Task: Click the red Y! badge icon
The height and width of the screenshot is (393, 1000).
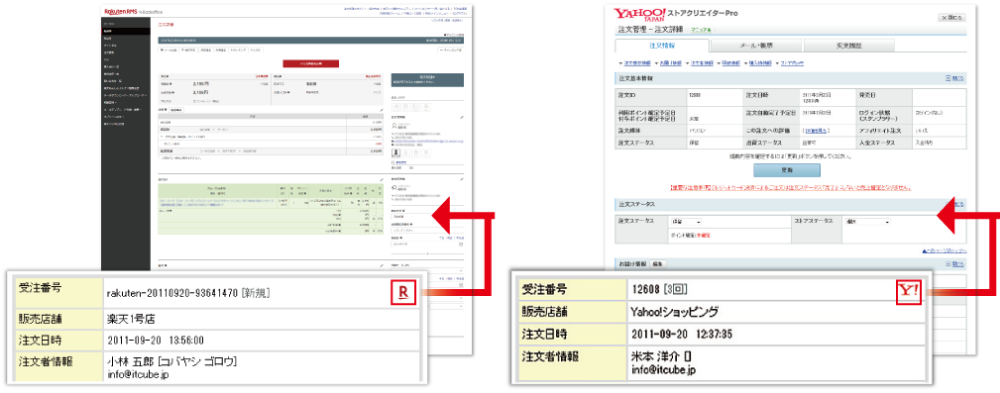Action: [x=909, y=293]
